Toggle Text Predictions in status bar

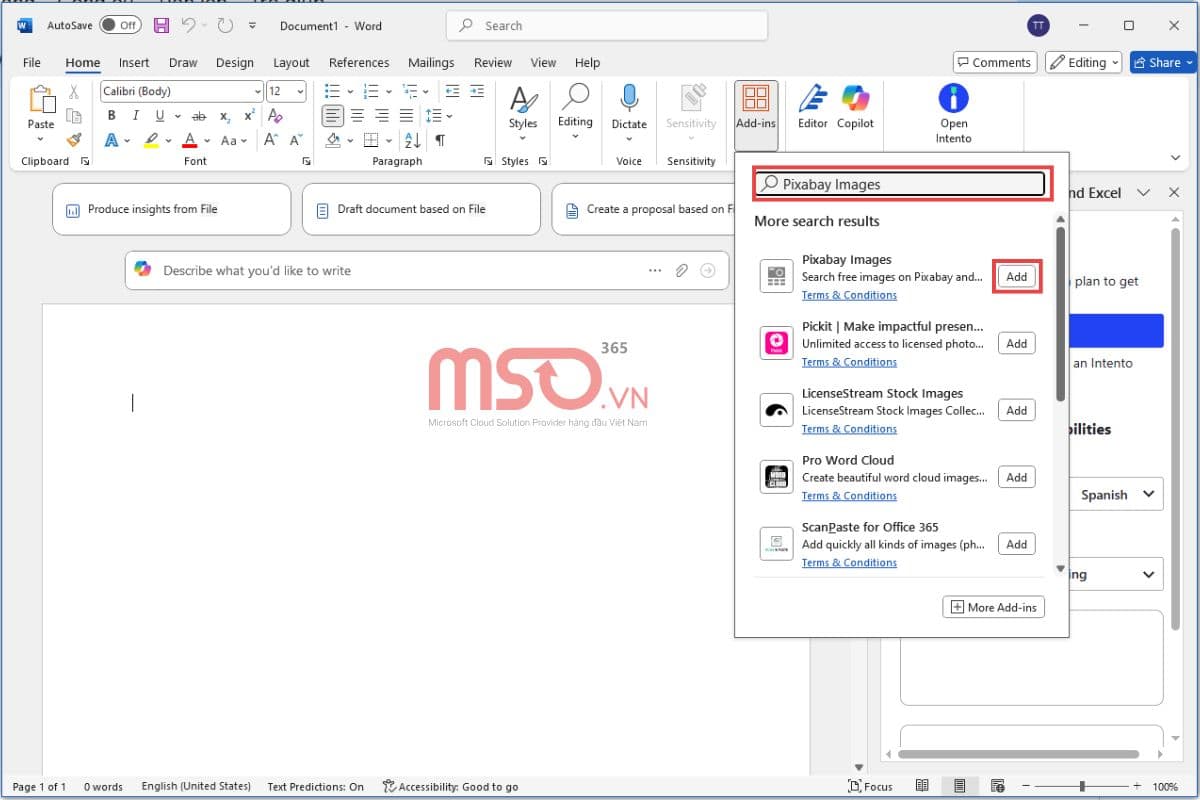click(316, 787)
